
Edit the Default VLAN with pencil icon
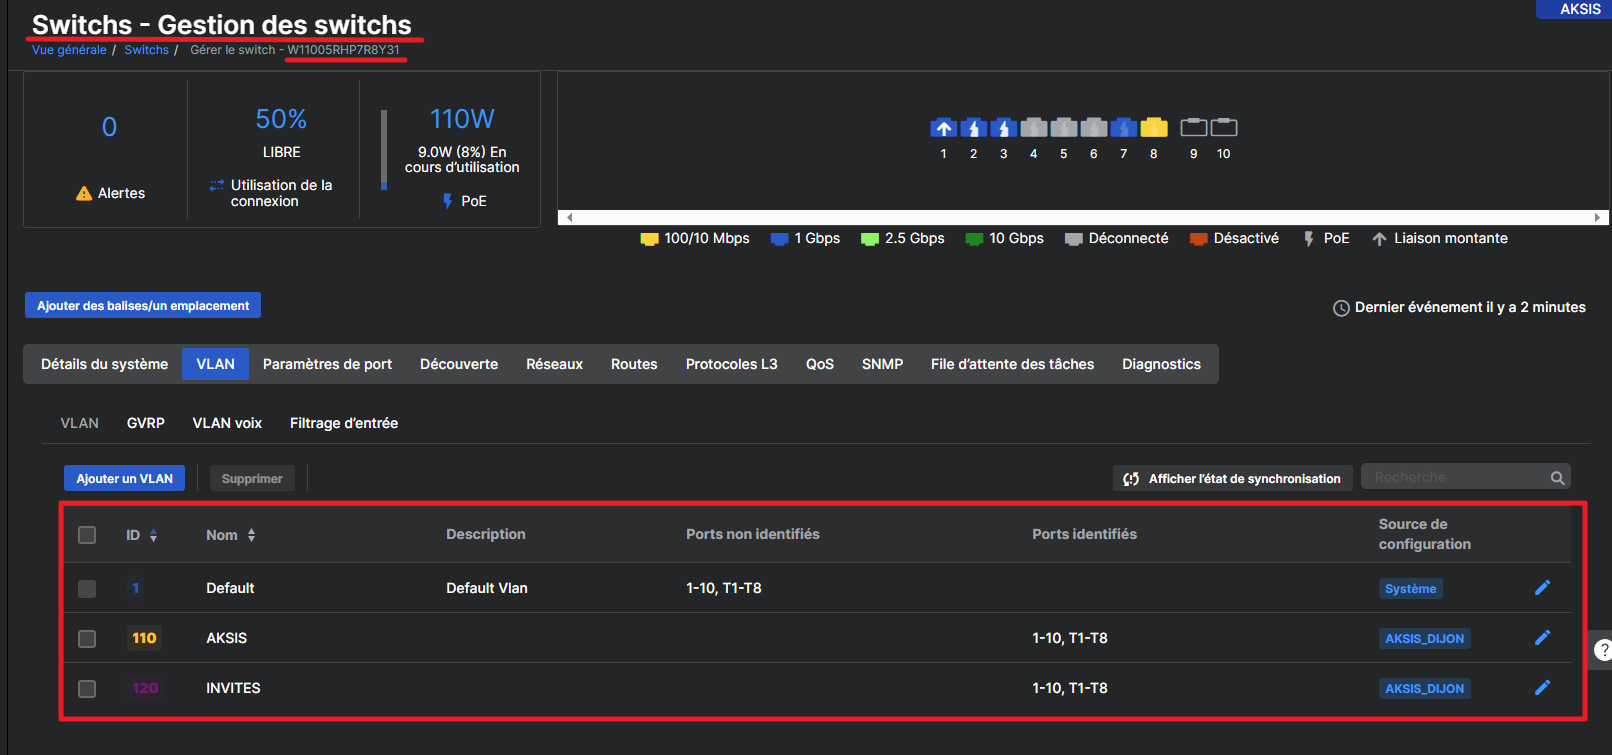[x=1543, y=587]
